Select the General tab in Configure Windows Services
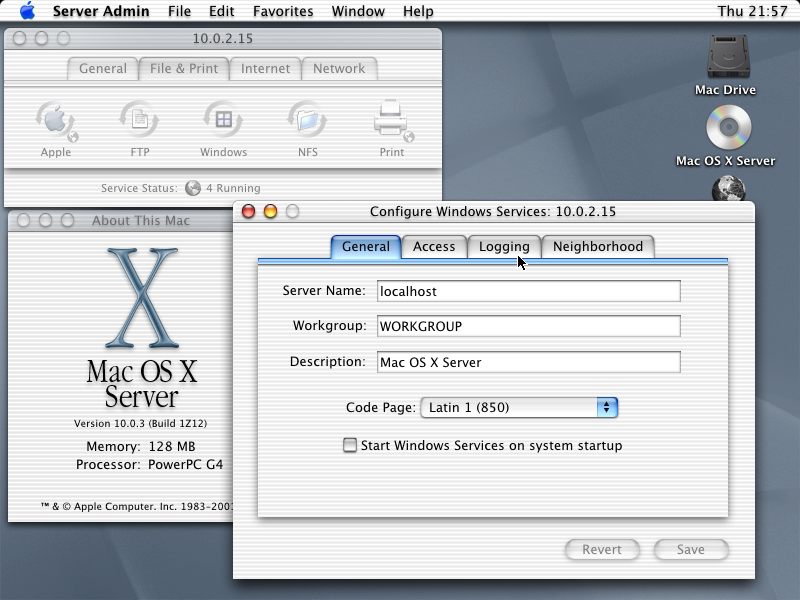800x600 pixels. pos(366,247)
